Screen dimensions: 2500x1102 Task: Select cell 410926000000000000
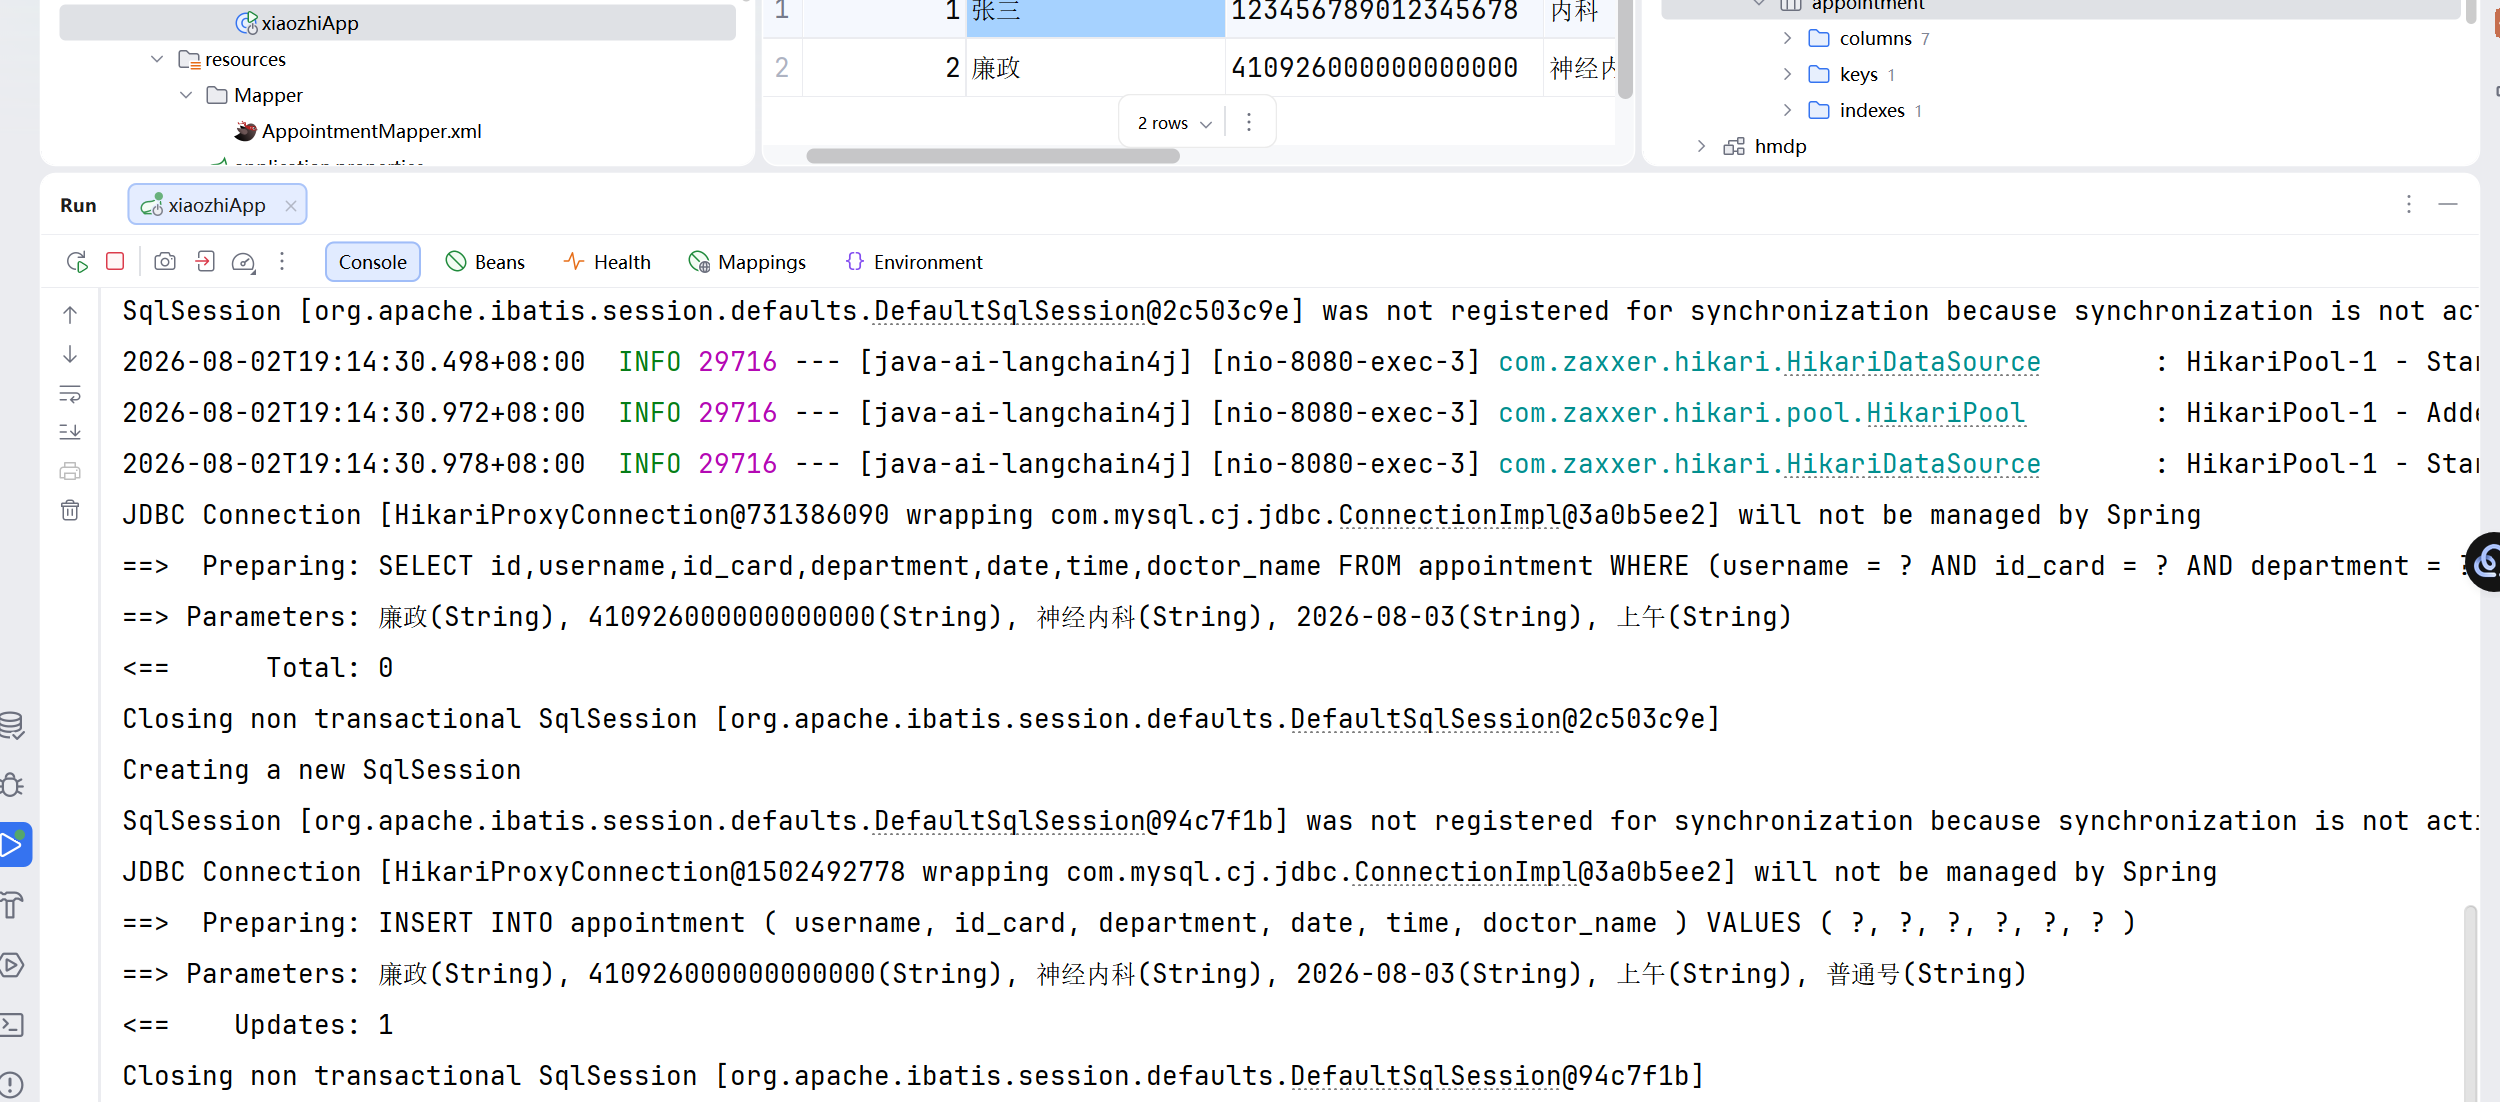coord(1383,68)
